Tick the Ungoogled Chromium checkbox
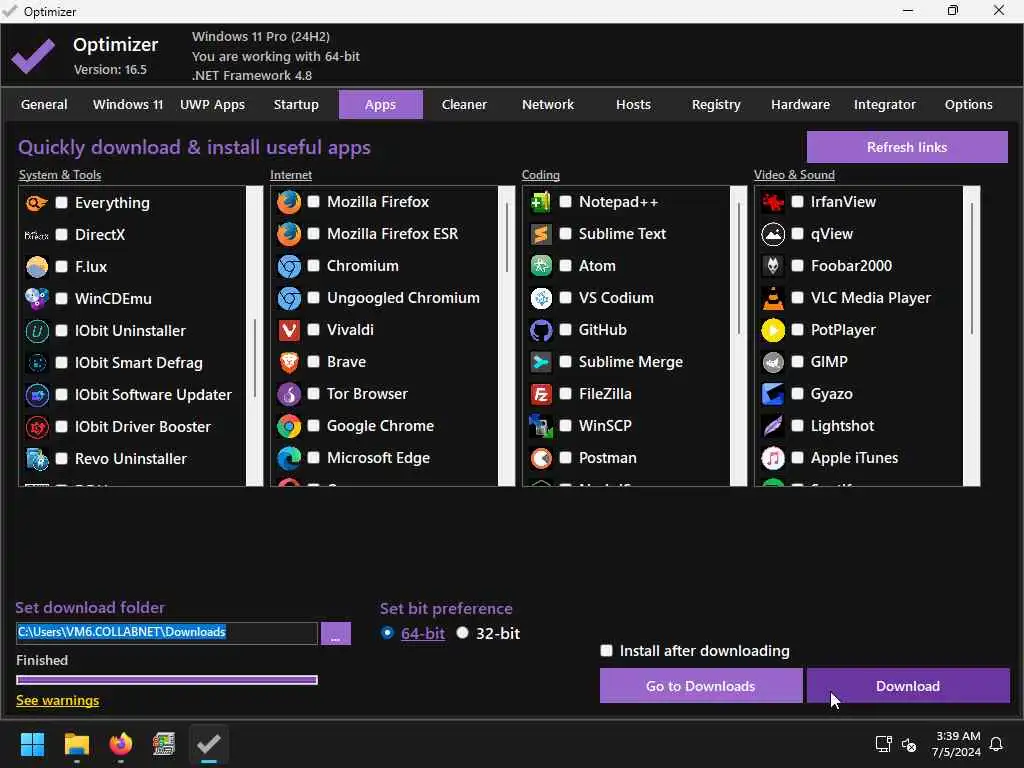 click(313, 298)
